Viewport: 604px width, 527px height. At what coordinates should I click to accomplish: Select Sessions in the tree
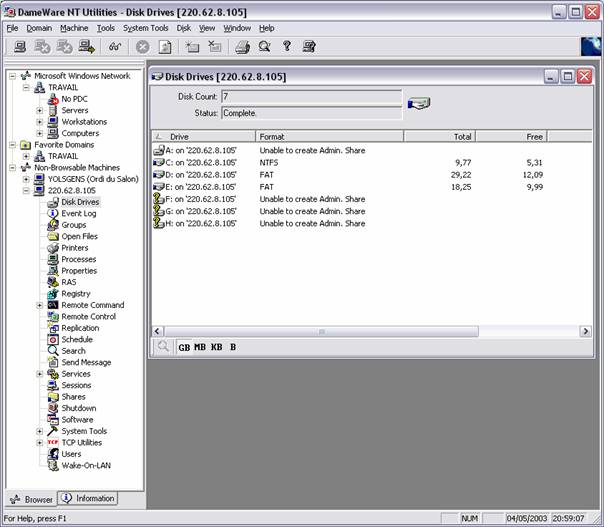[76, 385]
